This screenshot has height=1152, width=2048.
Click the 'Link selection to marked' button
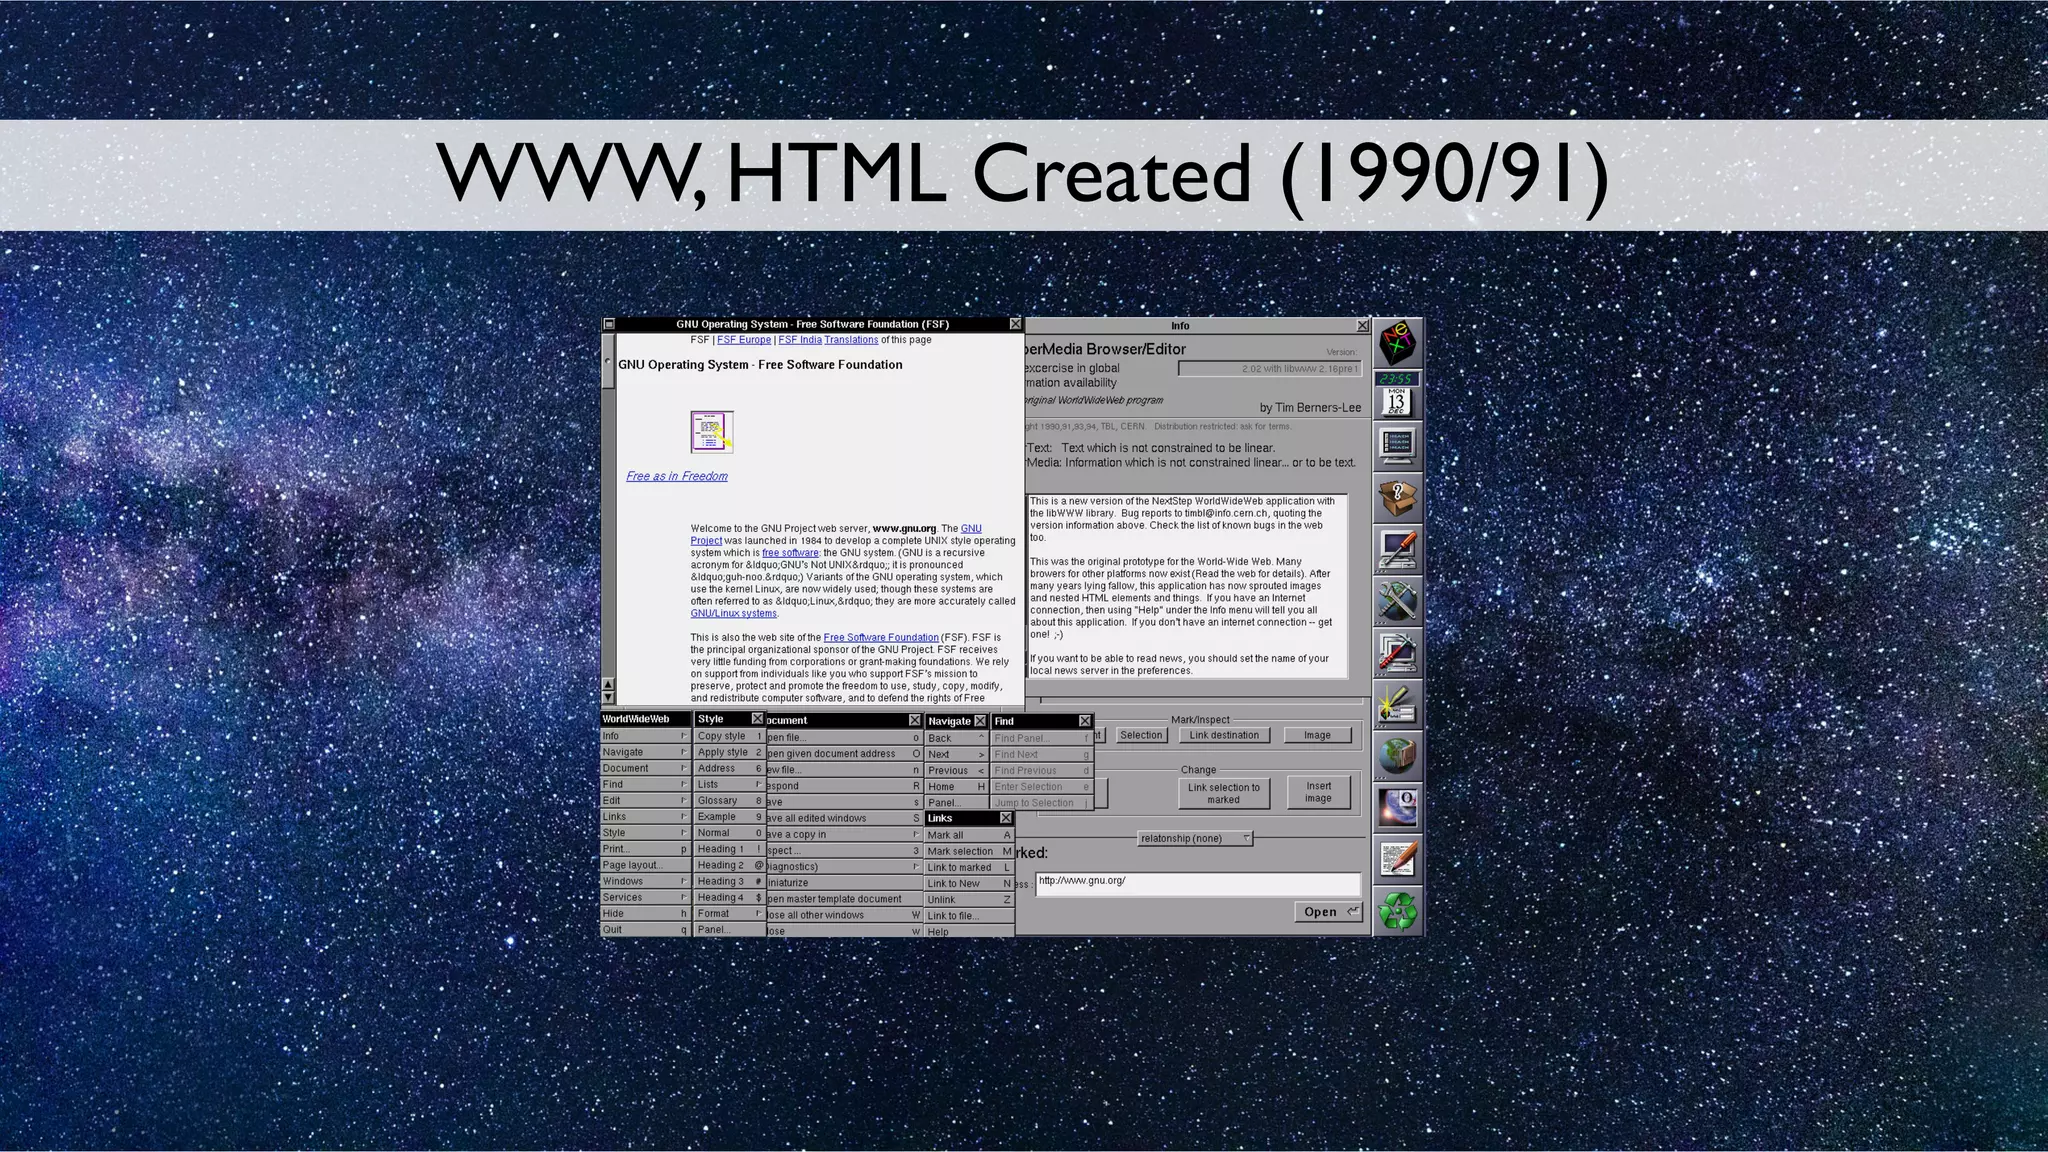(1223, 793)
